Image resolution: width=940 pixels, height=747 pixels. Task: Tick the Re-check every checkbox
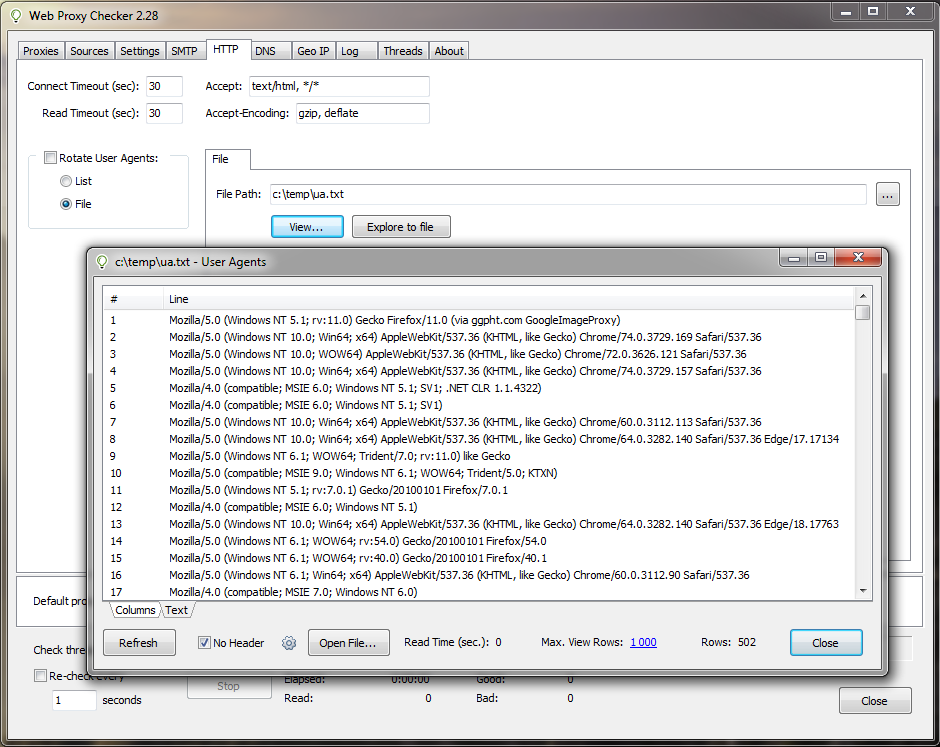tap(40, 676)
